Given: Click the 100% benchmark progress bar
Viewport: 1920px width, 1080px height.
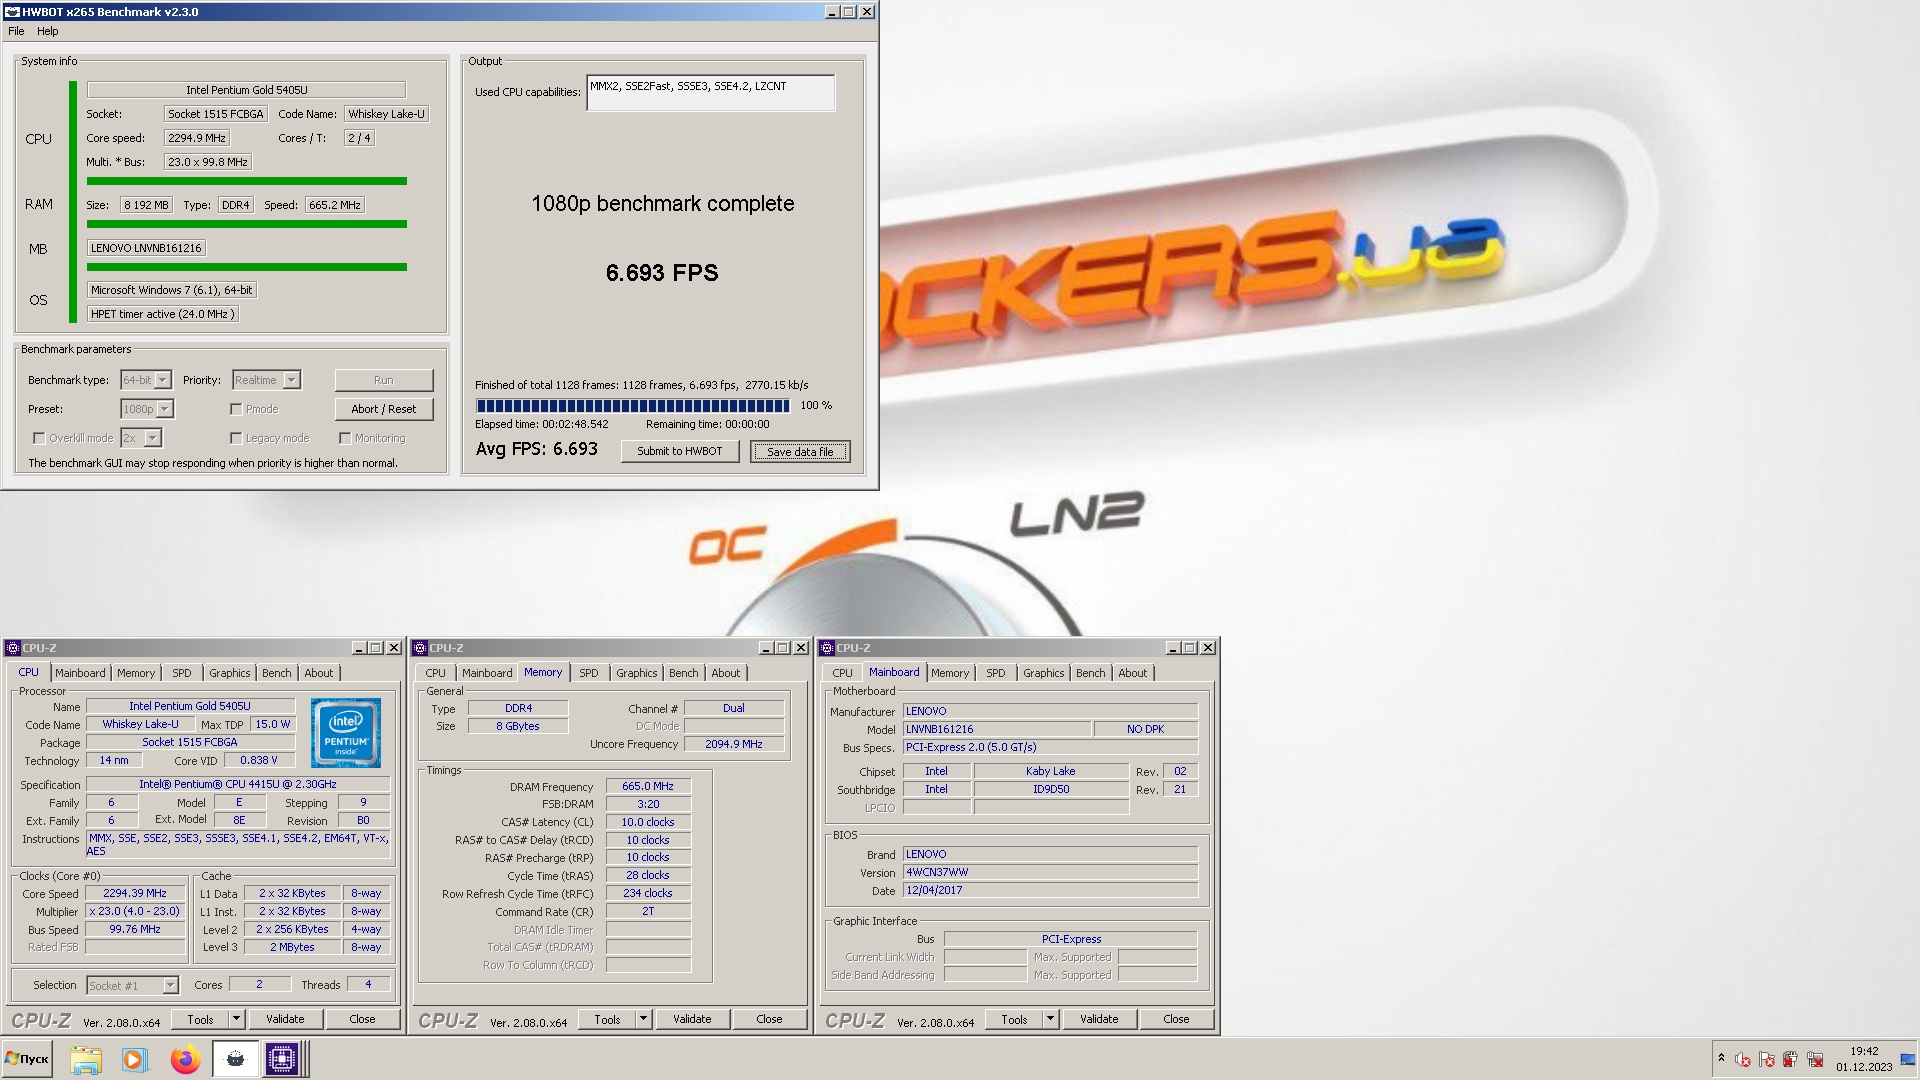Looking at the screenshot, I should (x=633, y=405).
